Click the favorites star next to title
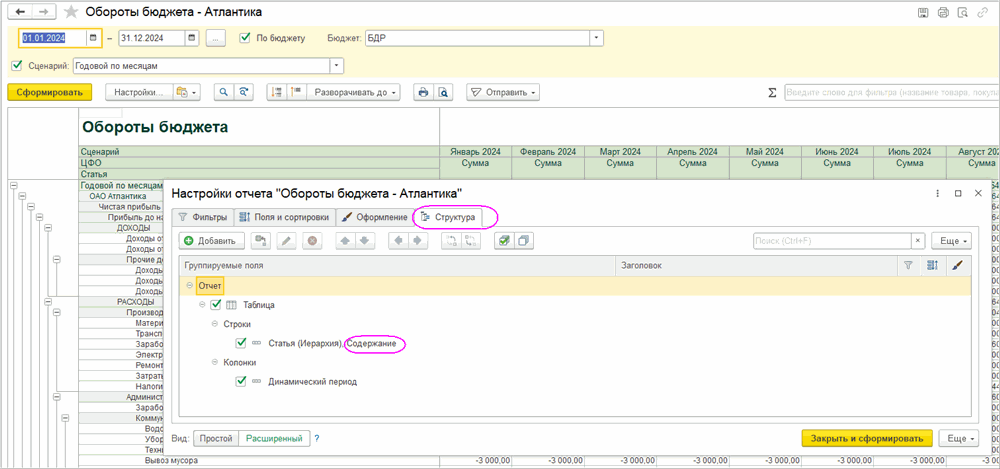Screen dimensions: 1000x469 click(71, 13)
